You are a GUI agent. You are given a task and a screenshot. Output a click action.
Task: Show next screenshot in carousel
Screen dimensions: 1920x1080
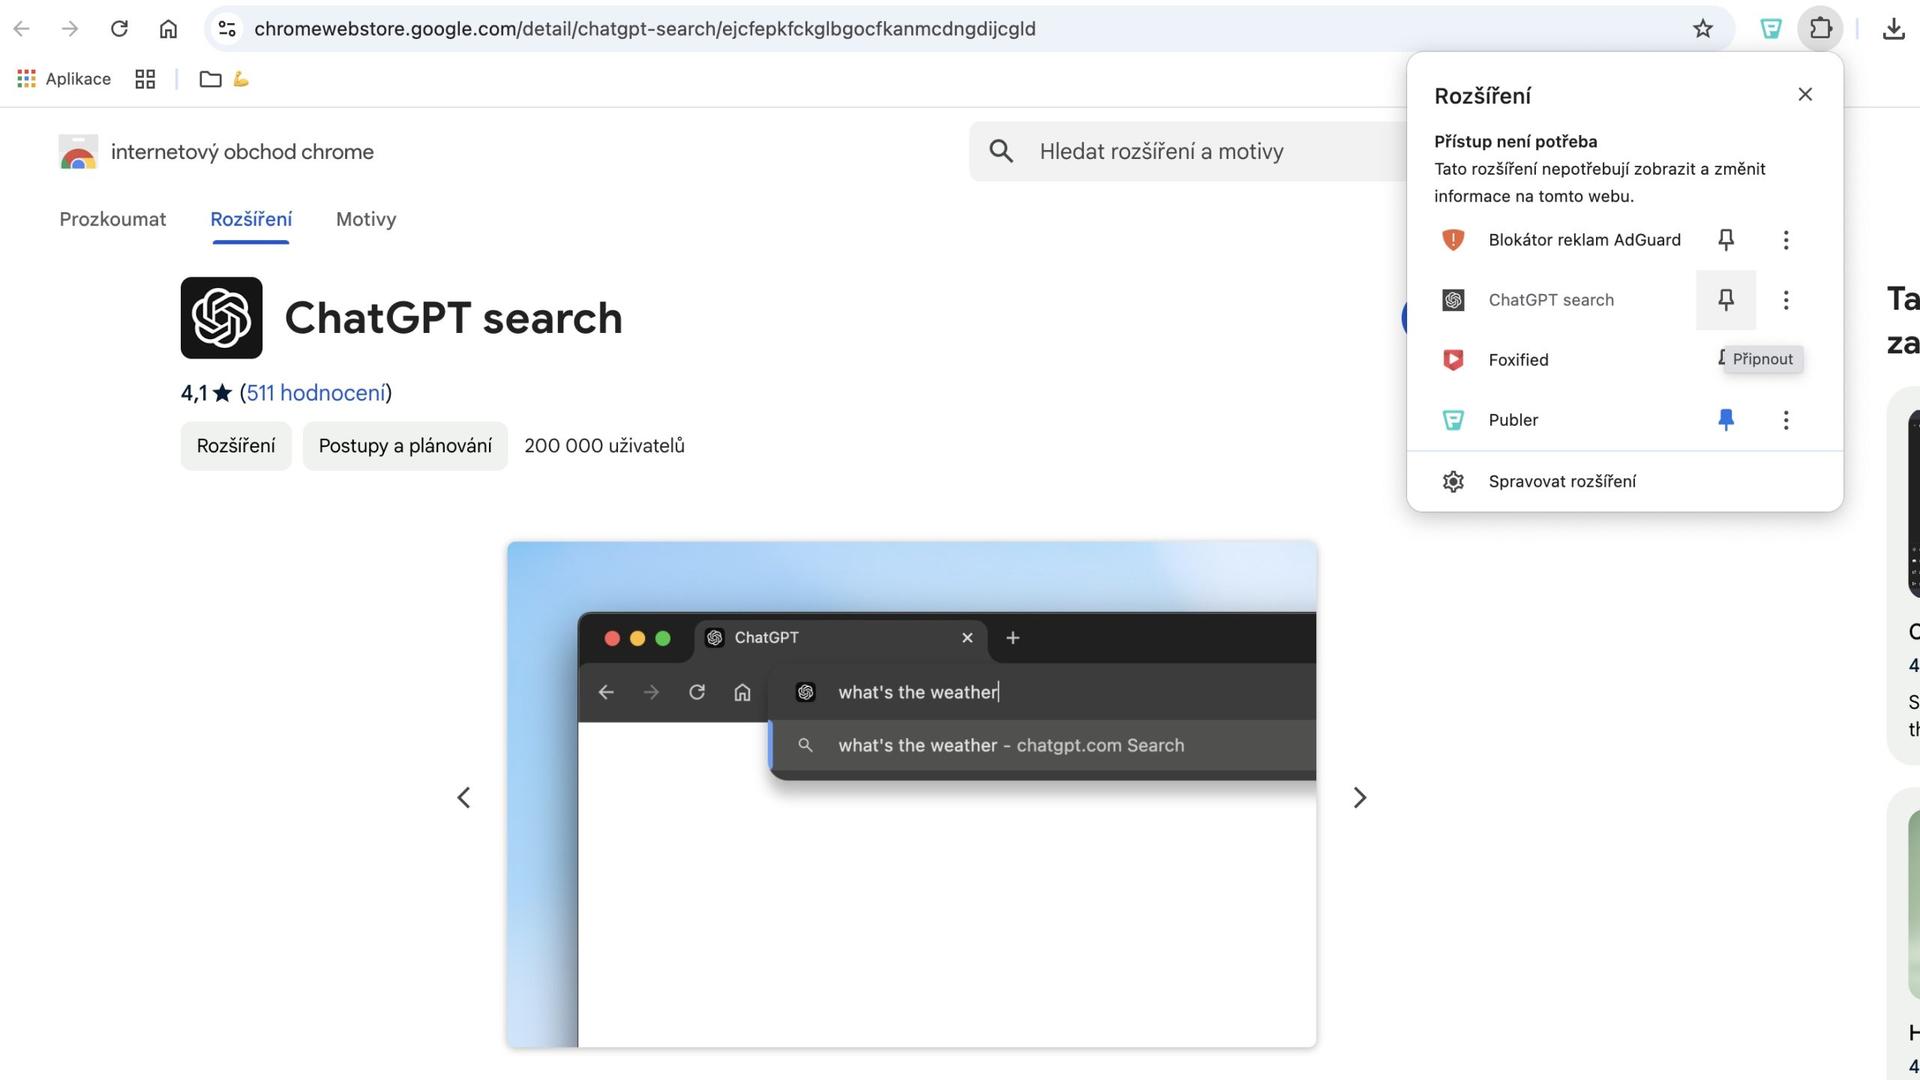coord(1360,798)
